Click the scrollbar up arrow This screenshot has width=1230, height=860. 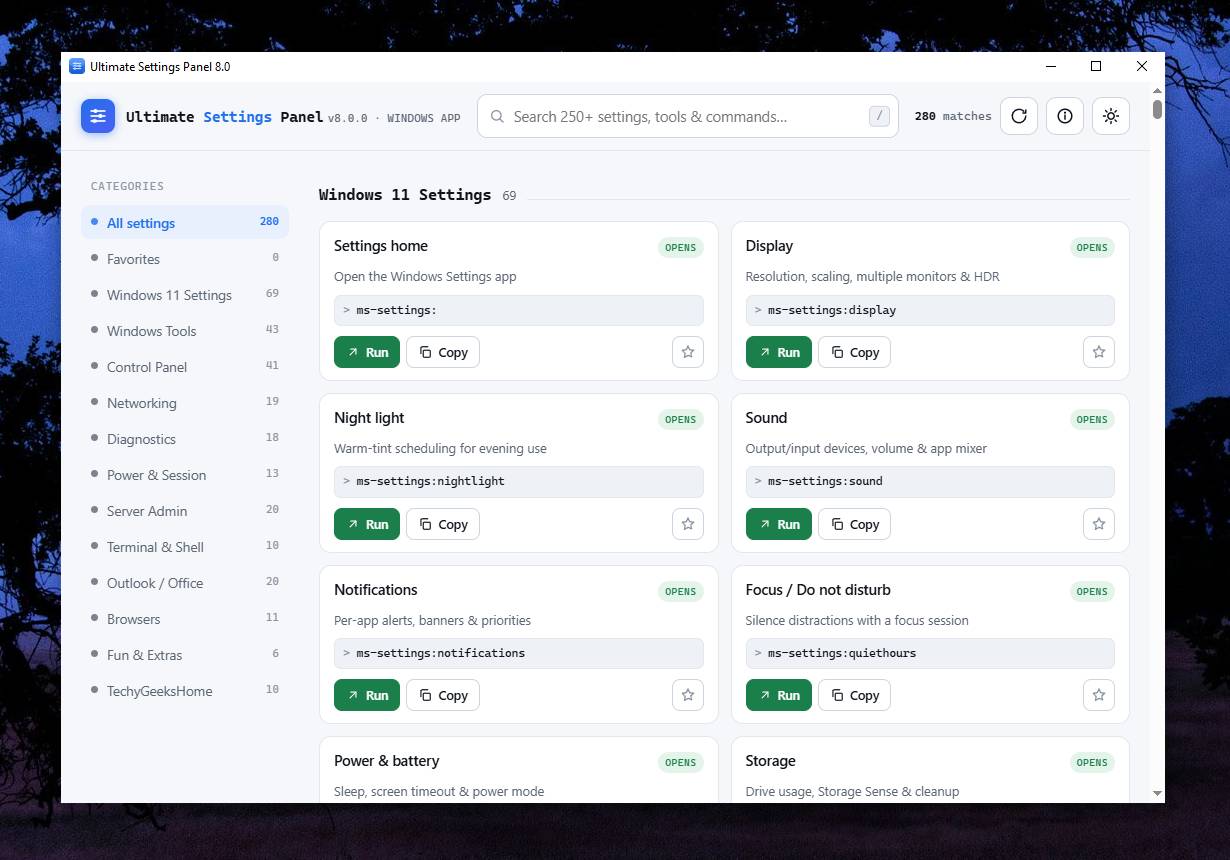point(1157,90)
